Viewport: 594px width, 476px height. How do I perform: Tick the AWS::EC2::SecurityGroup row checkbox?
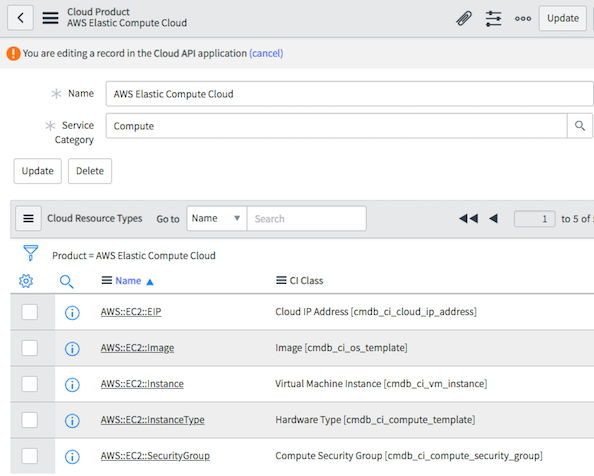click(x=30, y=456)
